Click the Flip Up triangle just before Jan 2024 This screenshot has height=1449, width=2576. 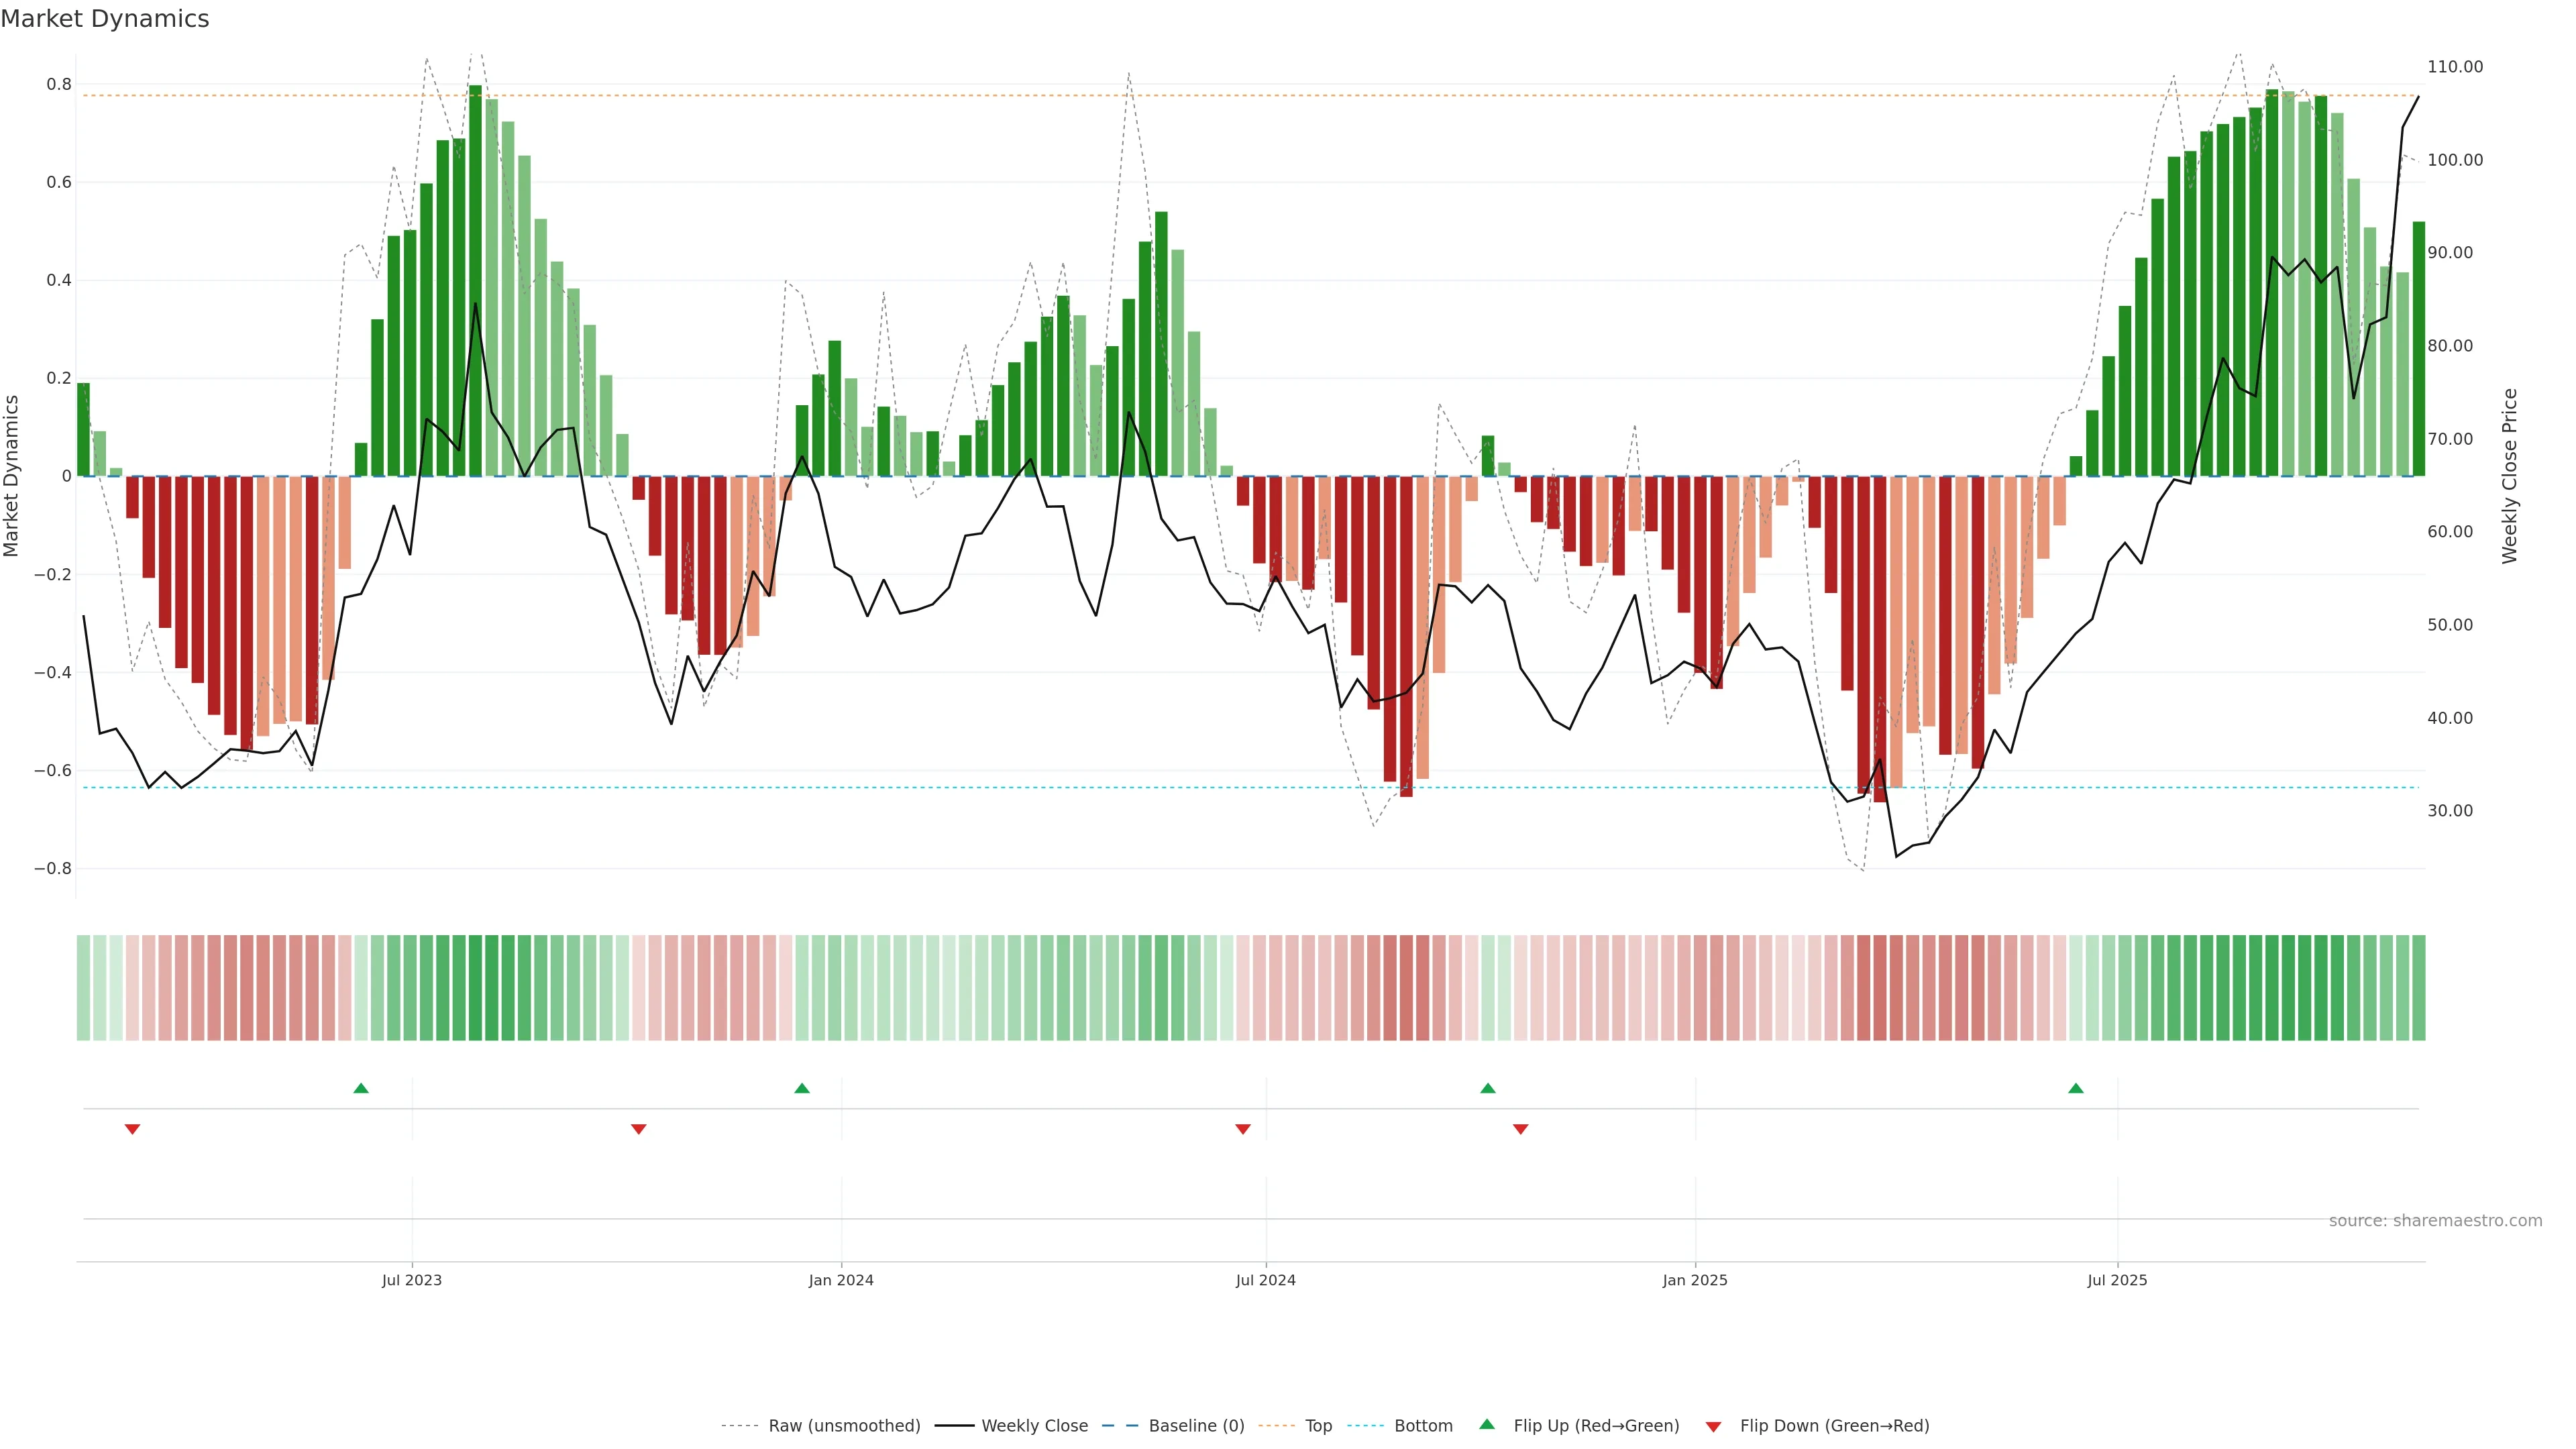point(802,1088)
